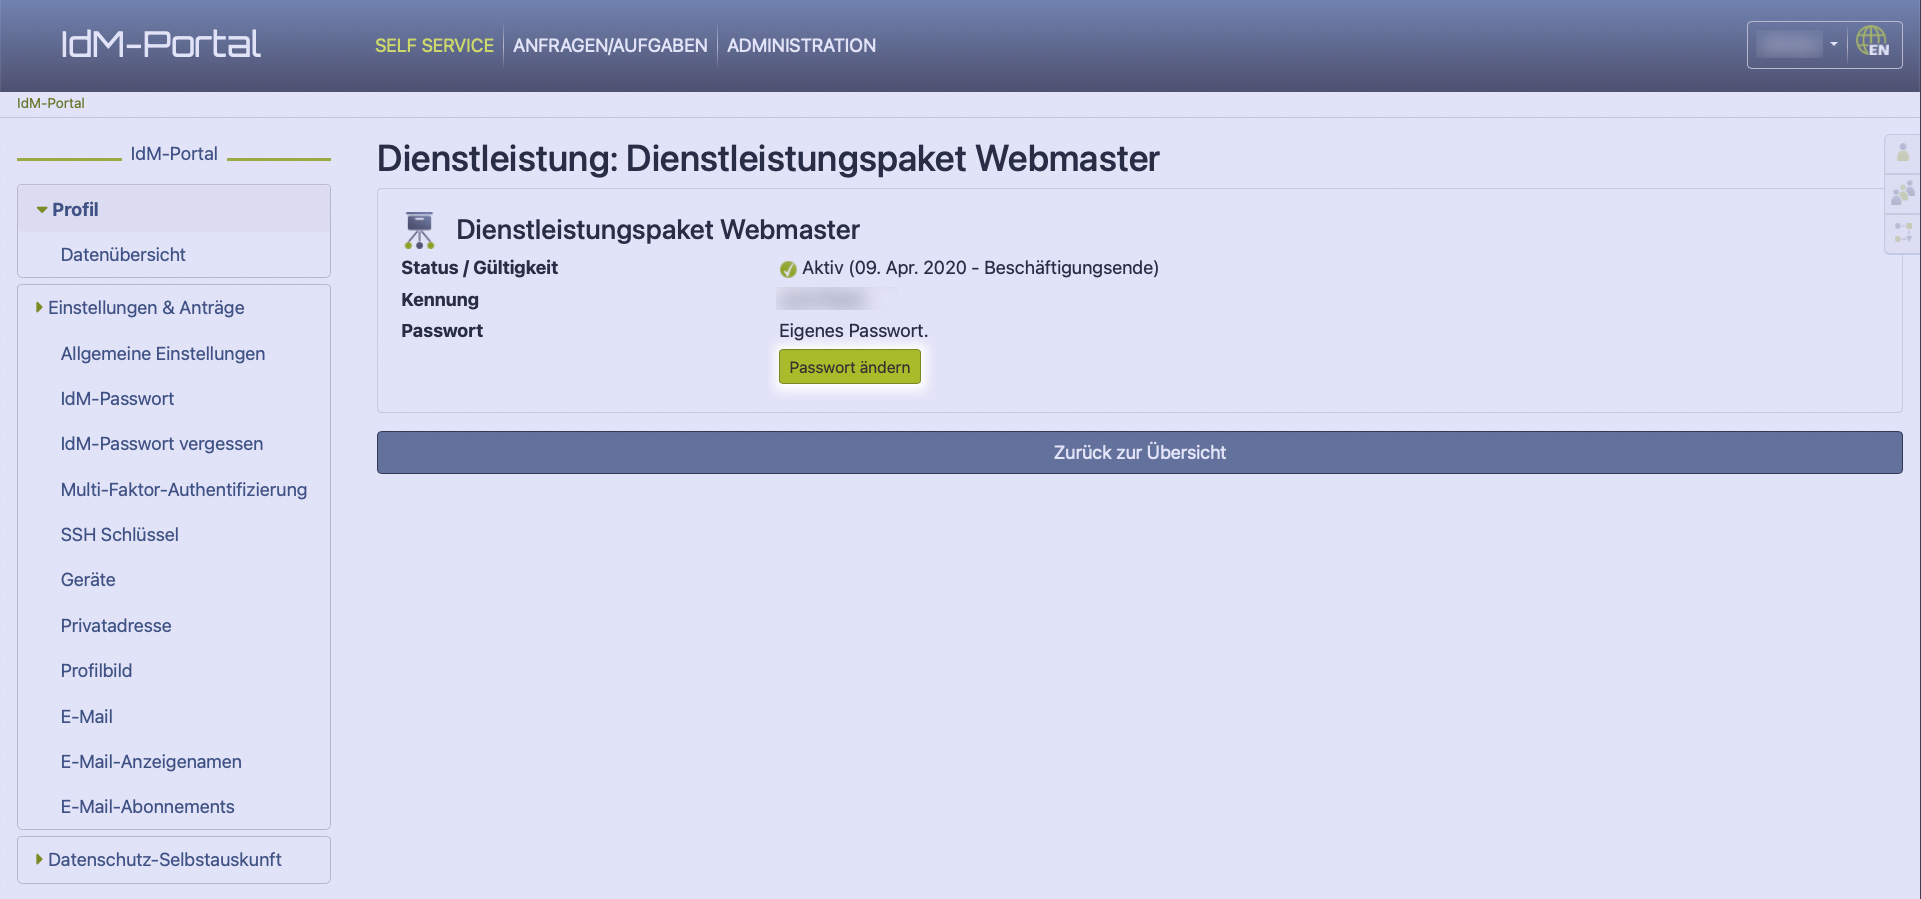Click the group of people icon on right edge
1921x899 pixels.
pos(1902,192)
